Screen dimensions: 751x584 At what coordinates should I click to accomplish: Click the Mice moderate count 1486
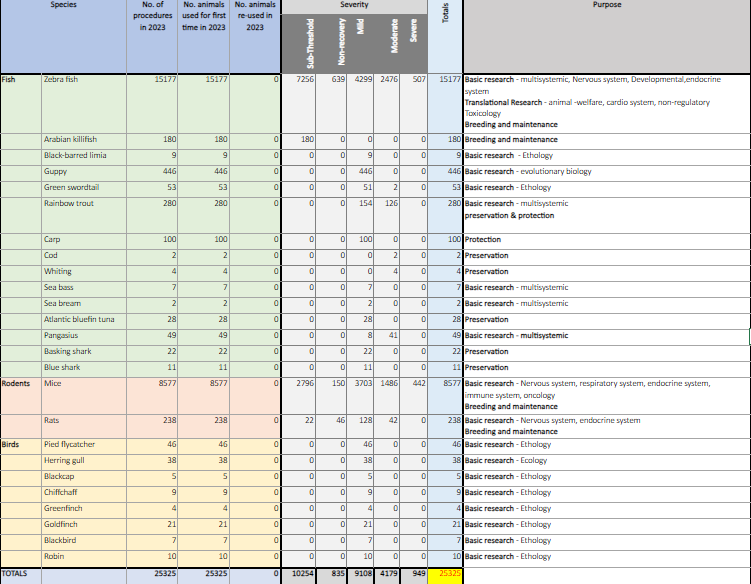point(389,382)
